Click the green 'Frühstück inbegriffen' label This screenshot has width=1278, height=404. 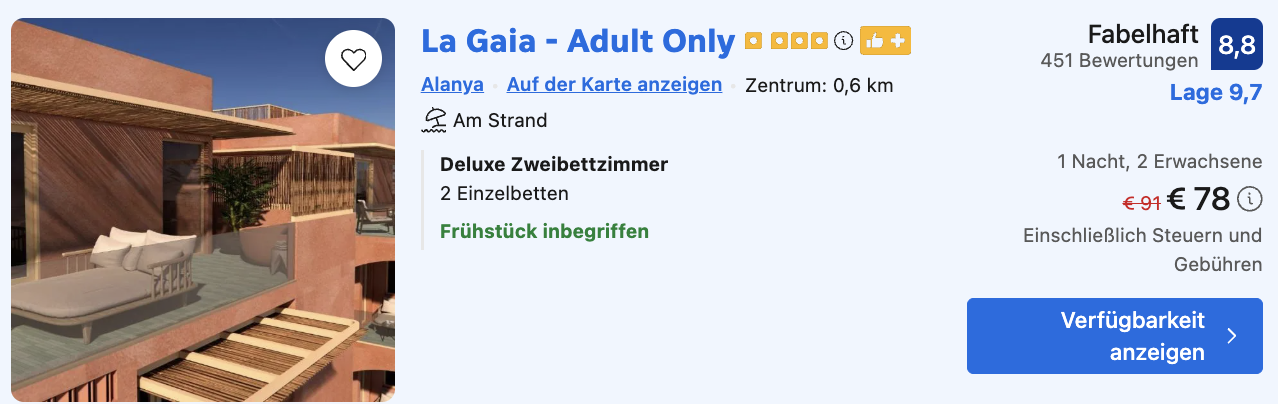544,232
